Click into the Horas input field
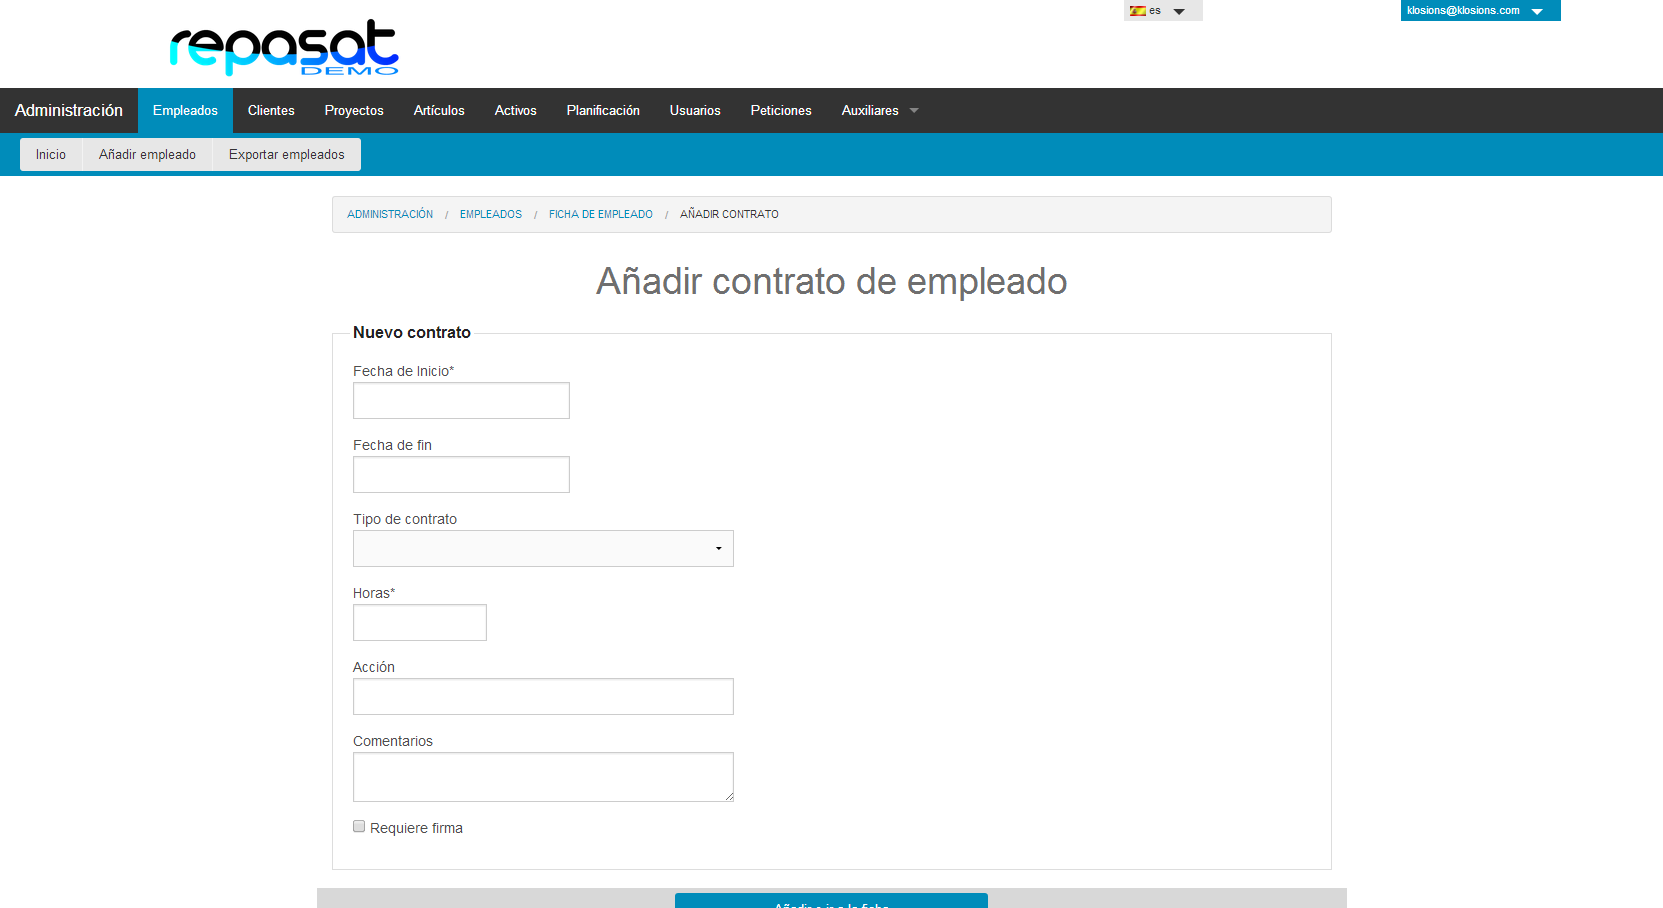 (x=420, y=622)
